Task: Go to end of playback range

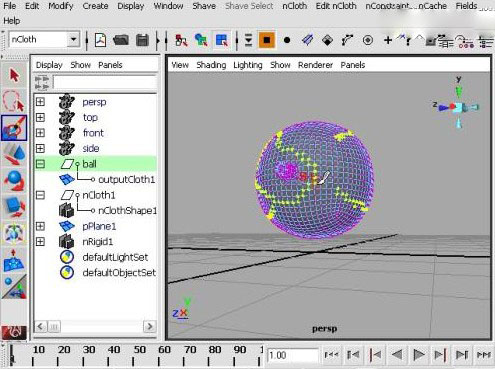Action: 484,355
